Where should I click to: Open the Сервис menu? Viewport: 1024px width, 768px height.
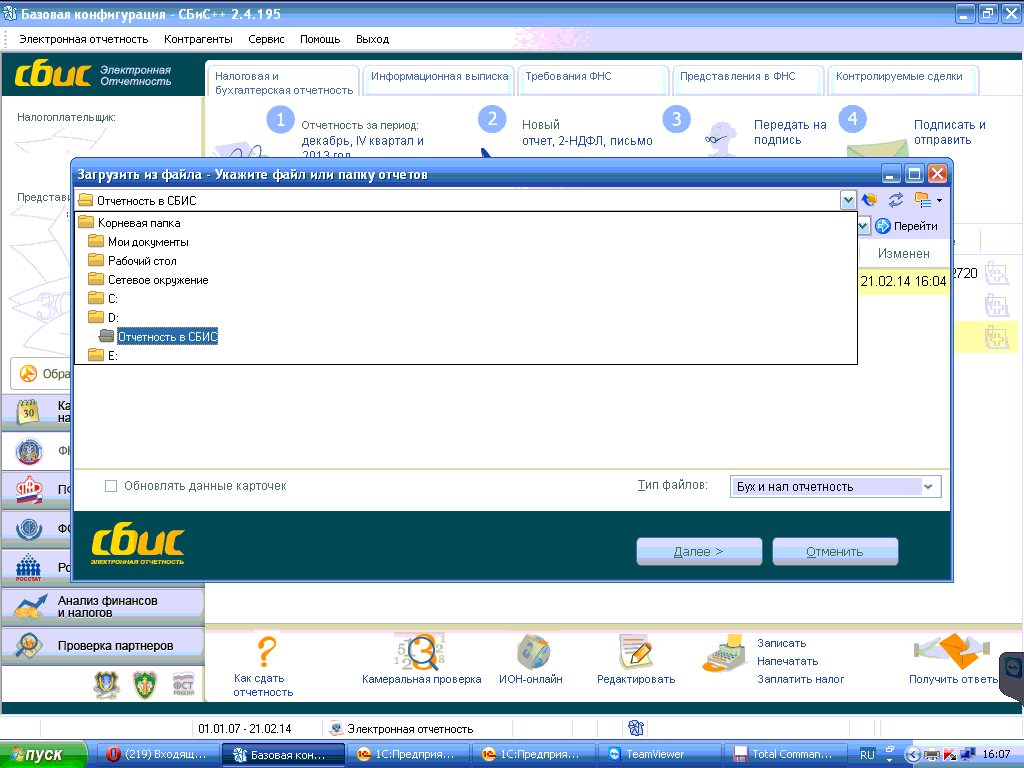tap(266, 39)
